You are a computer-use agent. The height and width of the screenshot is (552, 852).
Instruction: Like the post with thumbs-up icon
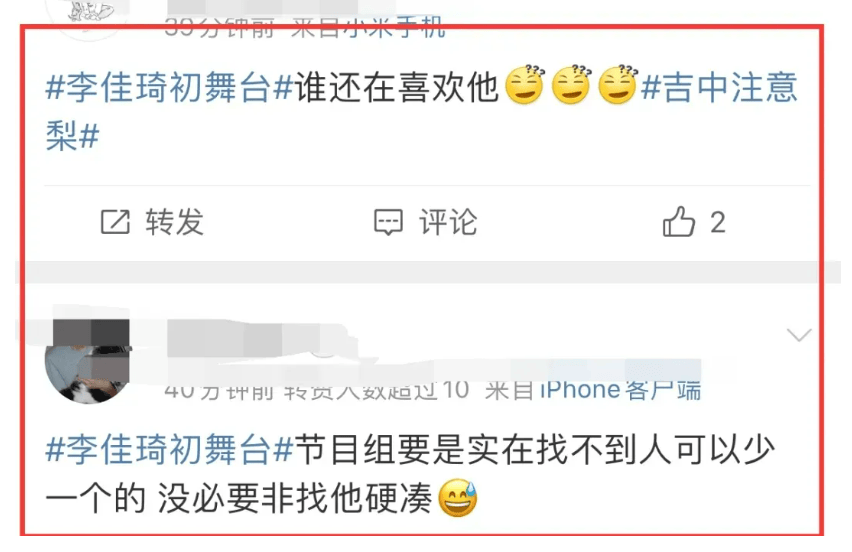[x=679, y=221]
